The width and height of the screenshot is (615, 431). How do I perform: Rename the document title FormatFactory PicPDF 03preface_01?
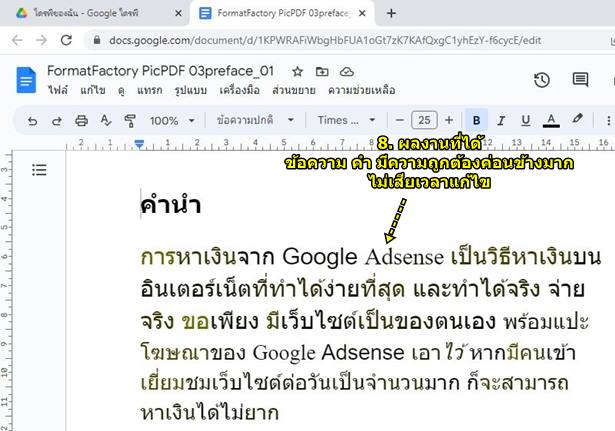click(160, 71)
